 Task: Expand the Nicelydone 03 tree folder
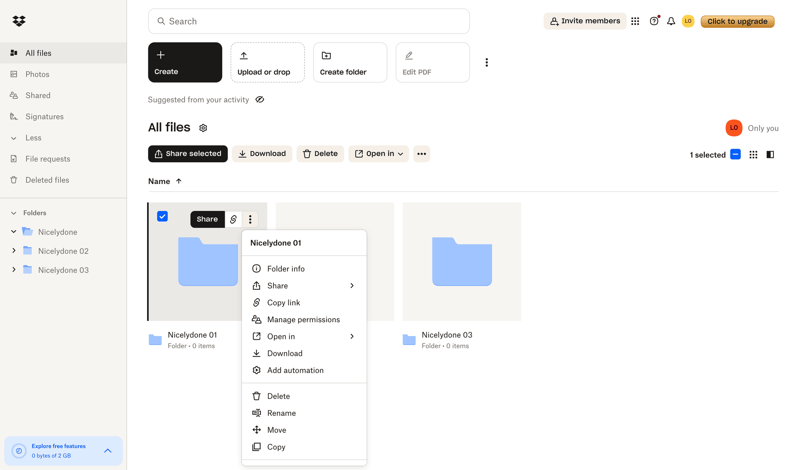pyautogui.click(x=14, y=269)
